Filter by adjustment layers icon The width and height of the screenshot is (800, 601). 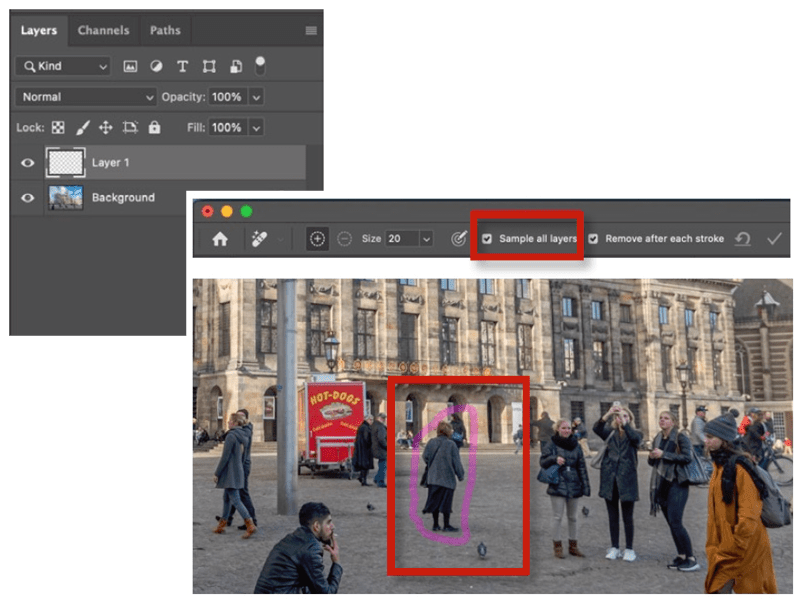(x=156, y=66)
